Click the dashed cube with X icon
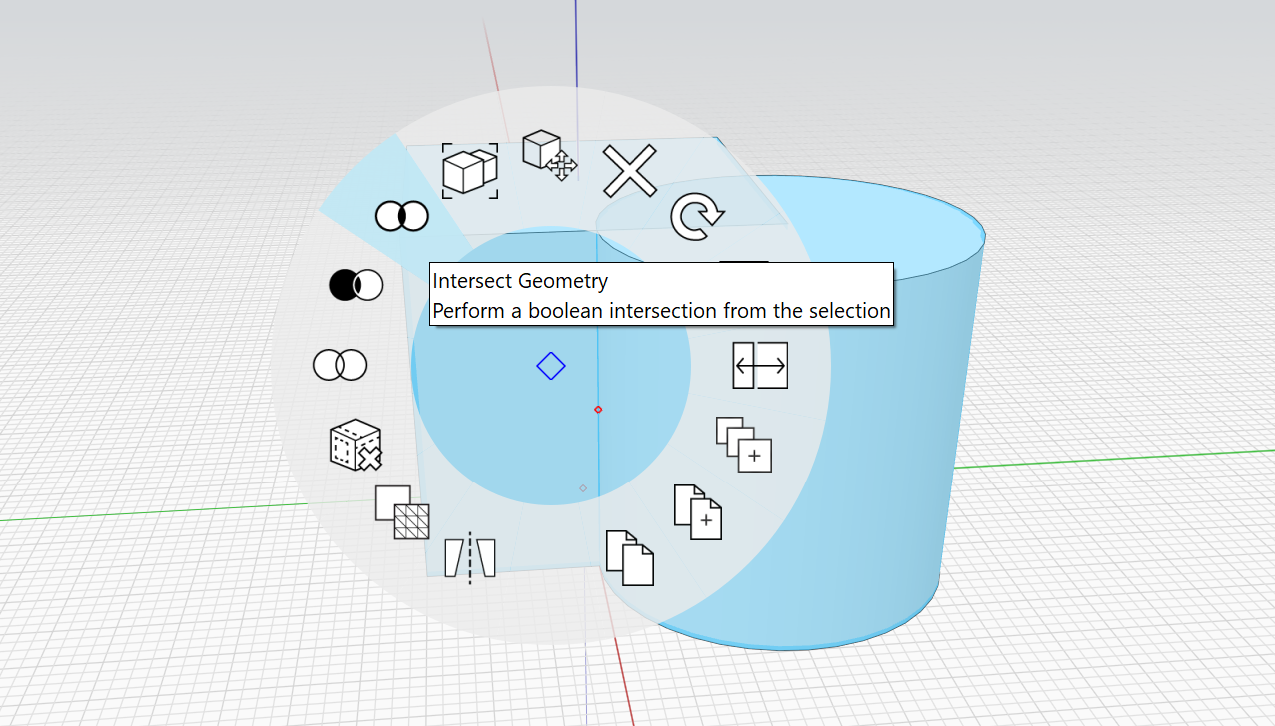1275x726 pixels. coord(356,446)
